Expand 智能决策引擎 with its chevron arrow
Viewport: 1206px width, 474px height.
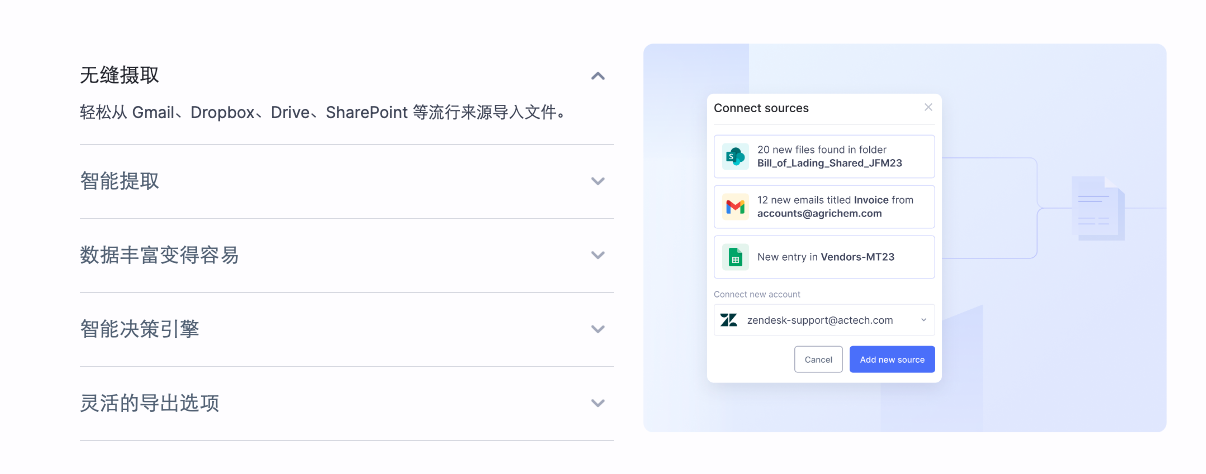[x=598, y=329]
